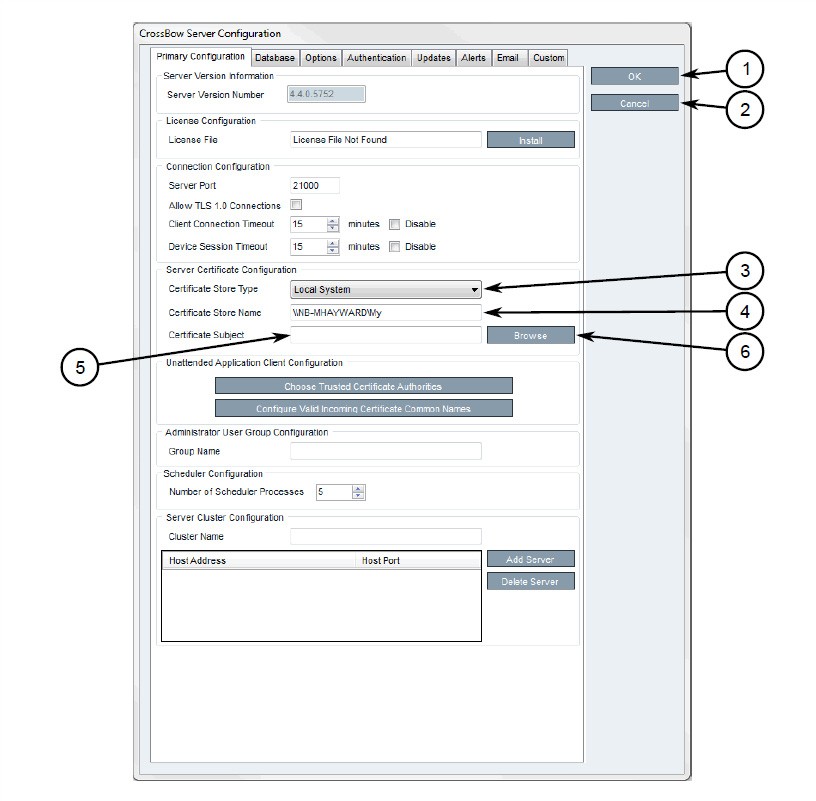The width and height of the screenshot is (816, 801).
Task: Confirm settings with the OK button
Action: tap(634, 76)
